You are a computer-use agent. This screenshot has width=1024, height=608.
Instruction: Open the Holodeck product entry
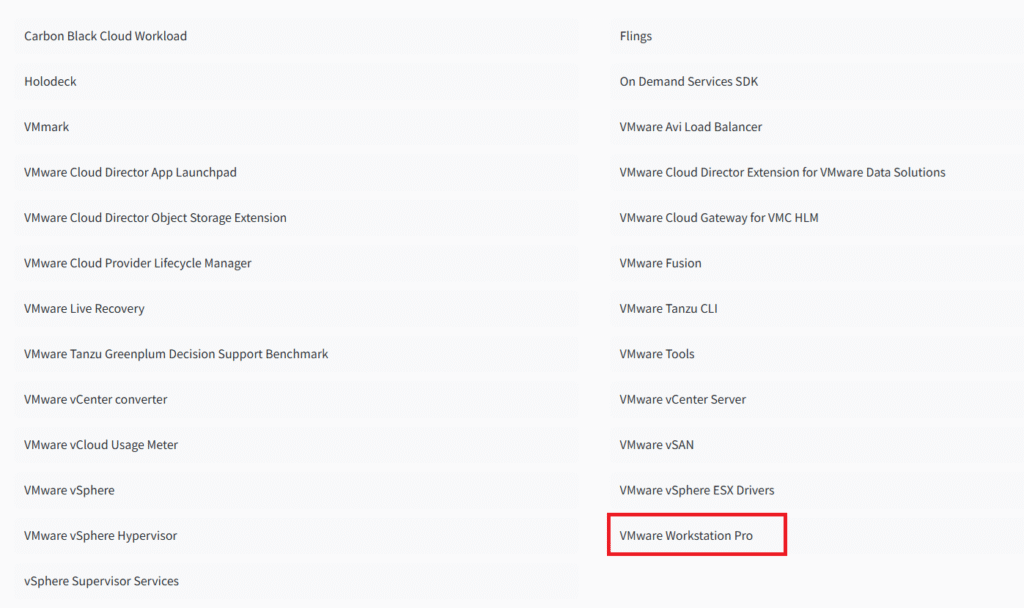pos(50,81)
